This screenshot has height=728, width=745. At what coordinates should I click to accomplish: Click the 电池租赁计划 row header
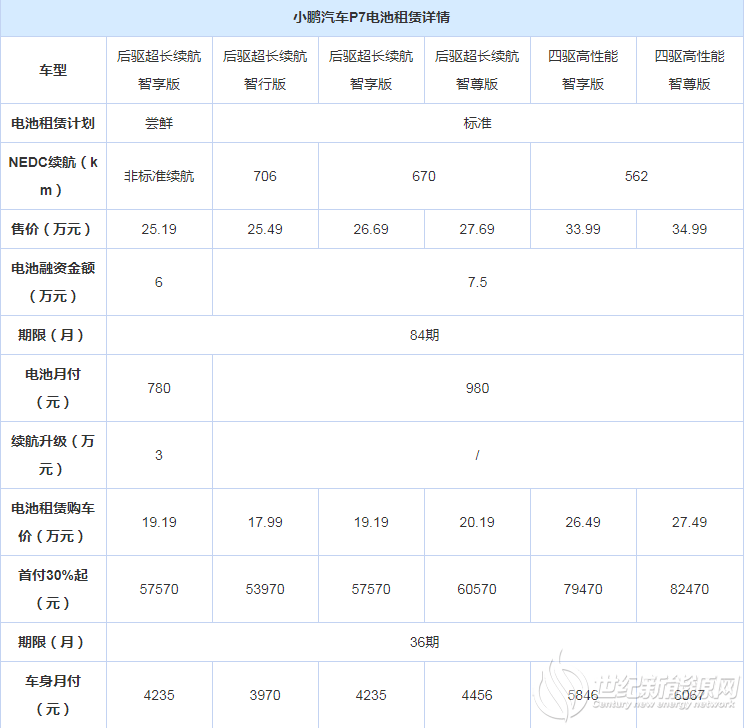53,123
